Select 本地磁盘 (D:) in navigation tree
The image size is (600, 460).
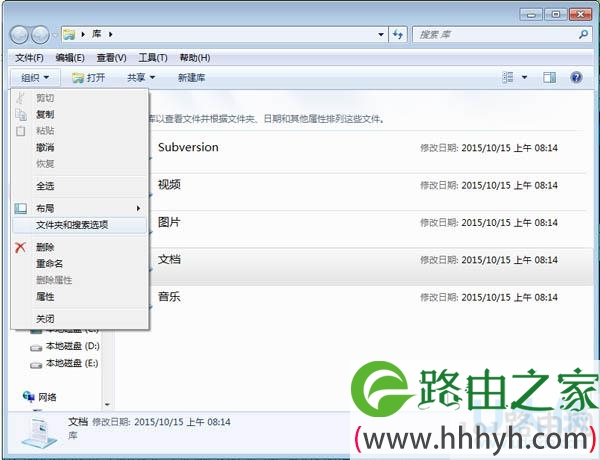point(72,346)
